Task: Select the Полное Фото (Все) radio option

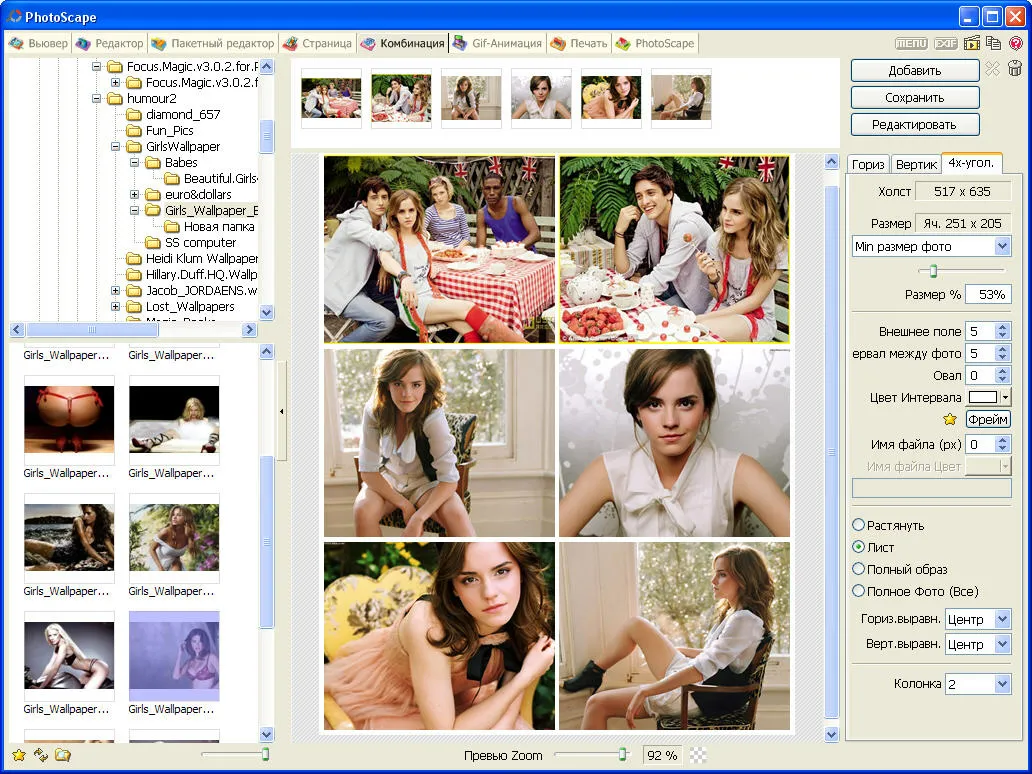Action: pyautogui.click(x=858, y=591)
